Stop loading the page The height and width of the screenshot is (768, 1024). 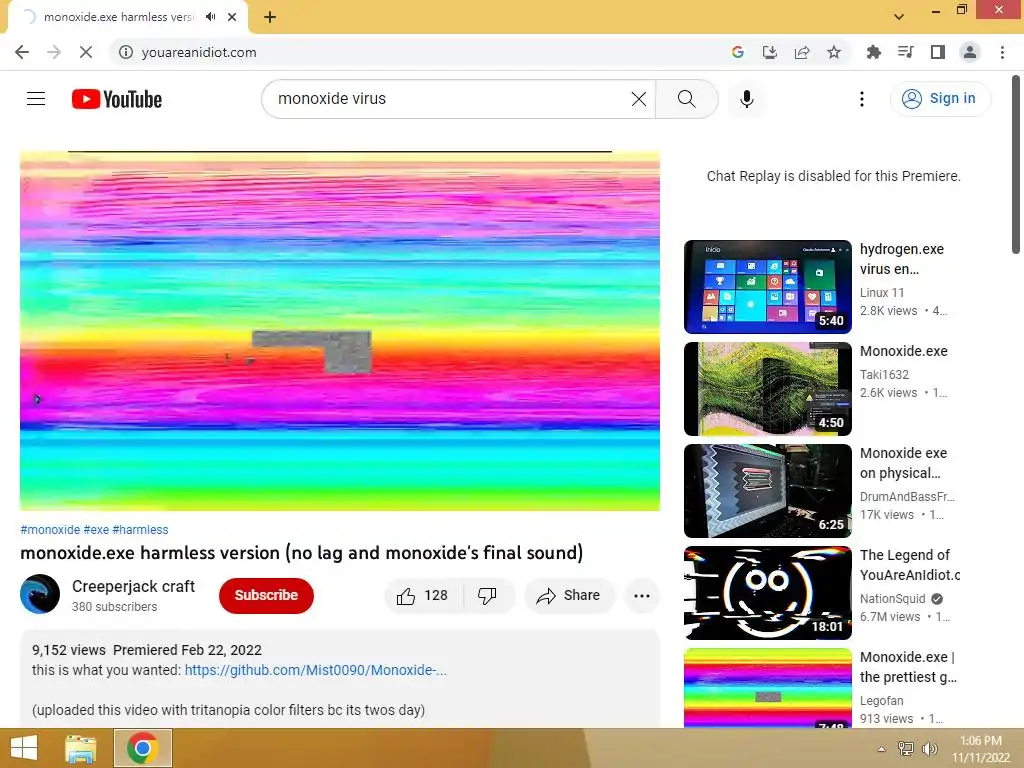pos(86,52)
